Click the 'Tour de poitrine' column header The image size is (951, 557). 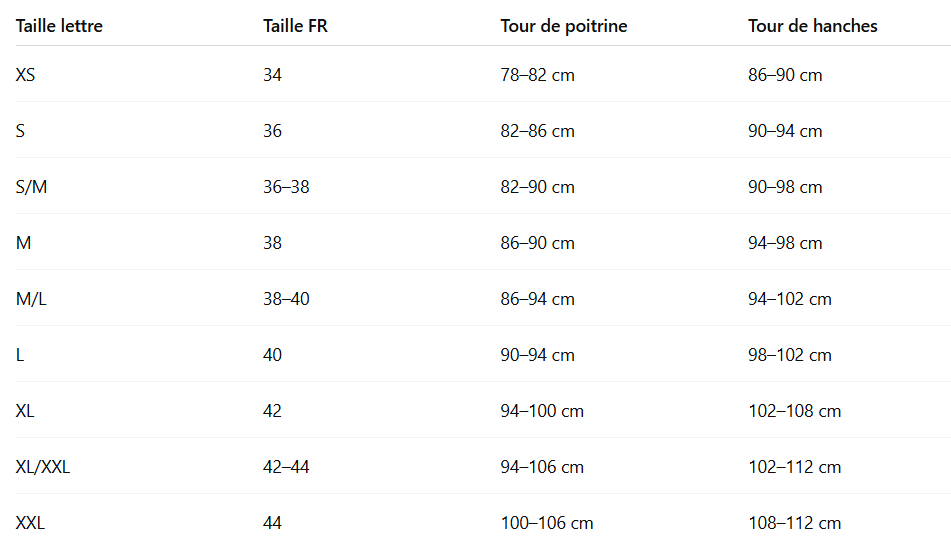[x=564, y=26]
